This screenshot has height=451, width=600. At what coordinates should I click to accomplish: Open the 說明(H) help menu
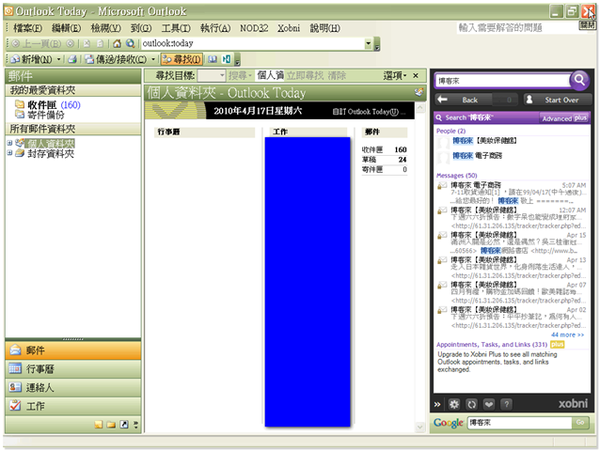click(x=324, y=28)
